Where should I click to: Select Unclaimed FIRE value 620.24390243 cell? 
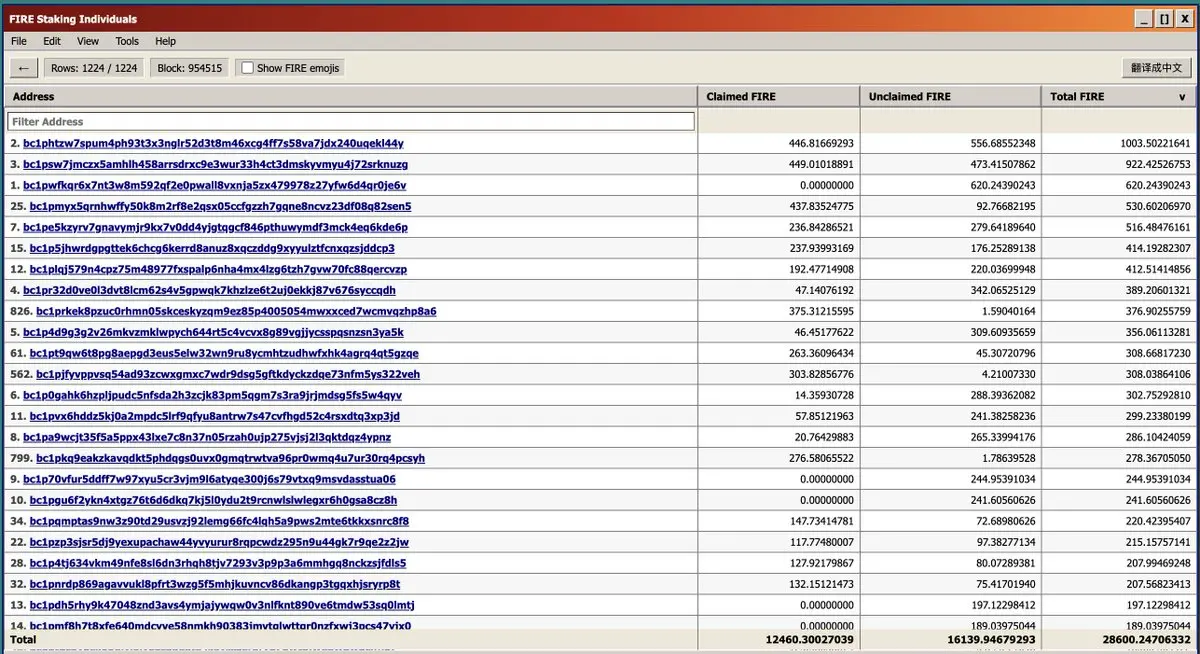click(1002, 186)
